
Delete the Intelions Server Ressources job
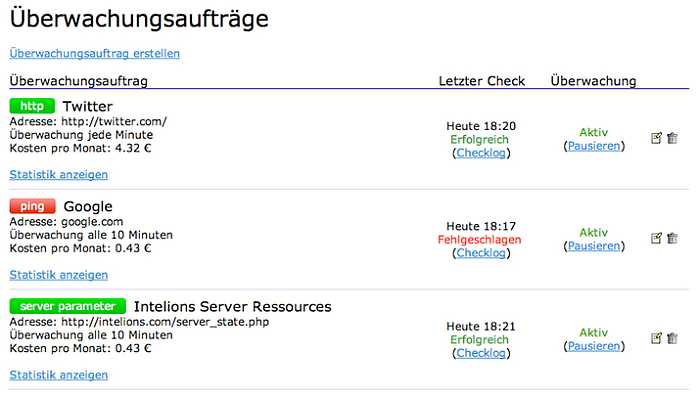click(672, 338)
